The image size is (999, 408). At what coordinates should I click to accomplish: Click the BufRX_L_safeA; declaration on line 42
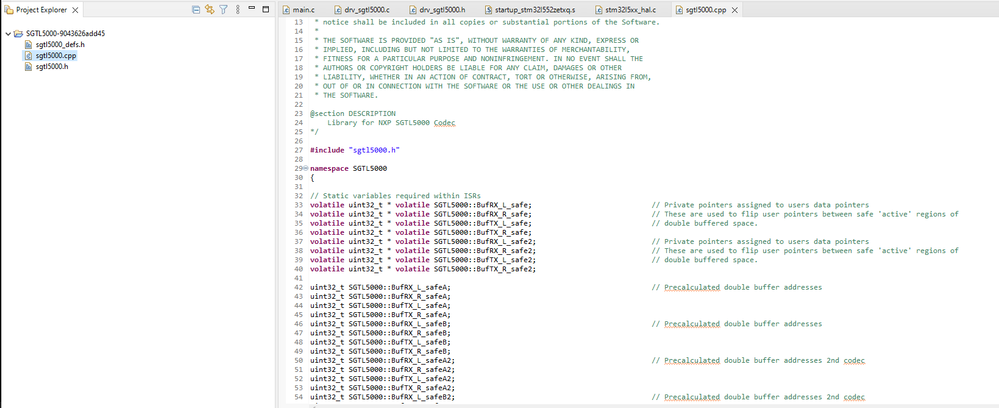pos(380,288)
